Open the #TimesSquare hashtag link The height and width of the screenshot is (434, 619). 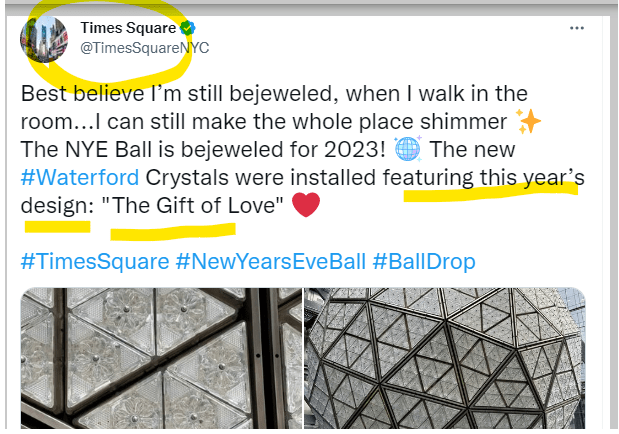(x=93, y=261)
